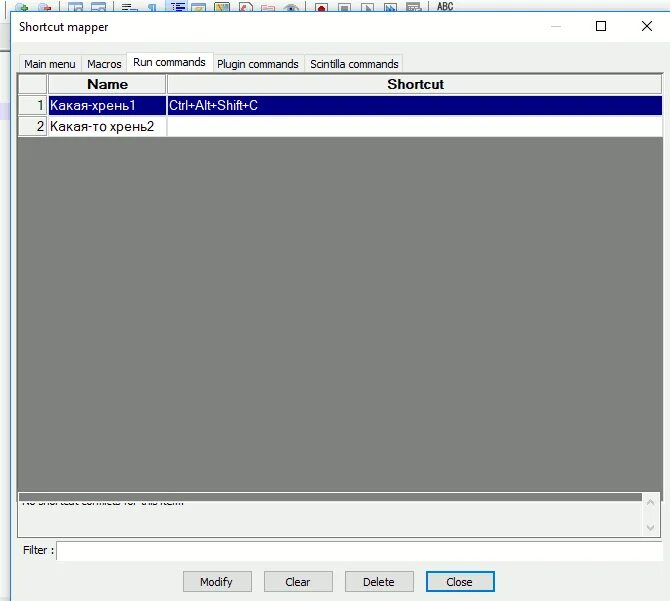Image resolution: width=670 pixels, height=601 pixels.
Task: Maximize the Shortcut mapper window
Action: tap(601, 26)
